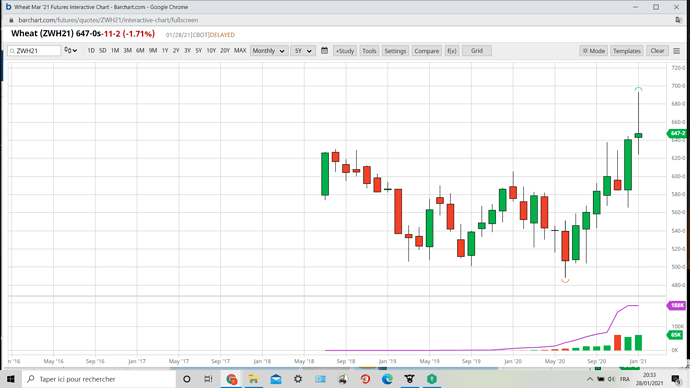Open Windows Settings gear in taskbar
Image resolution: width=690 pixels, height=388 pixels.
click(298, 379)
